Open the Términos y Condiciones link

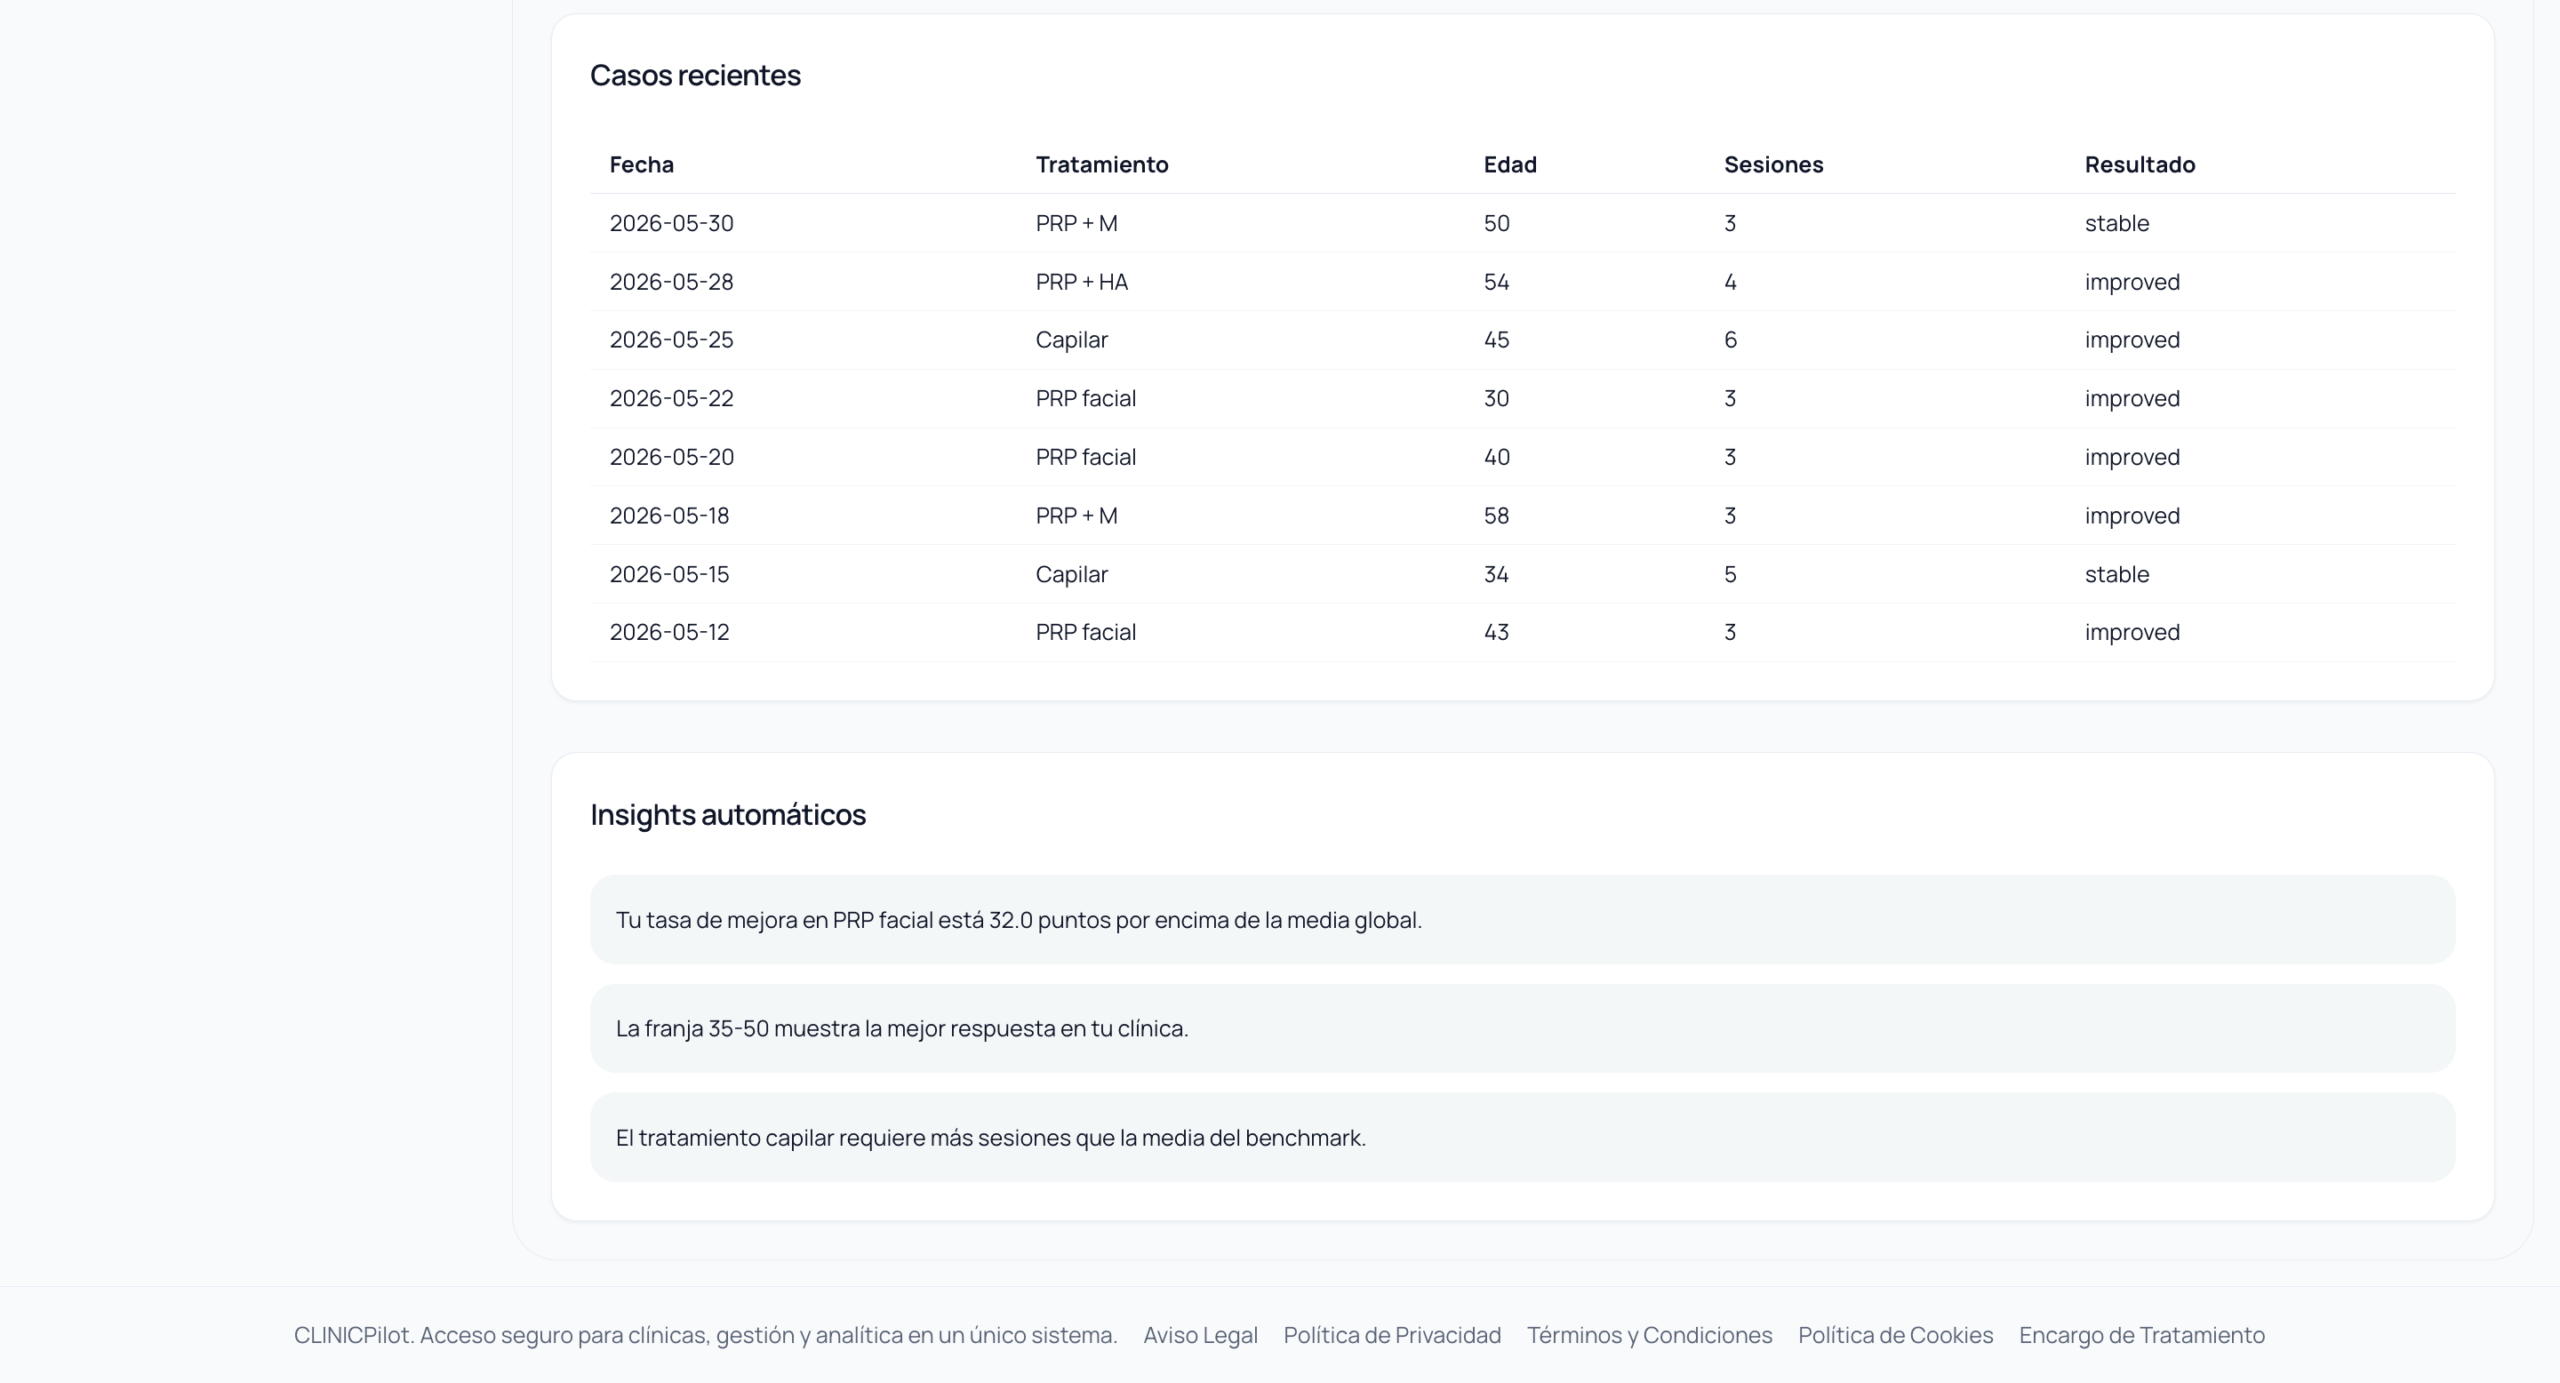pos(1649,1335)
